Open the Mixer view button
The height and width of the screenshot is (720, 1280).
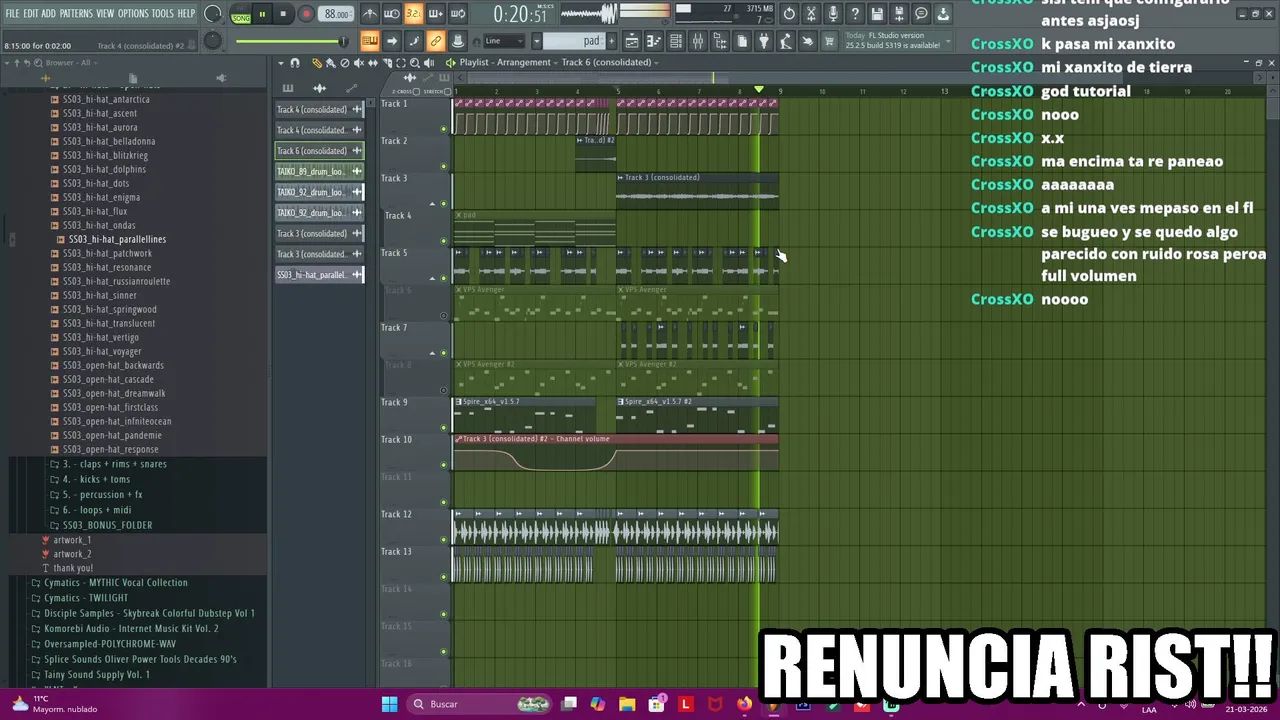(x=698, y=41)
